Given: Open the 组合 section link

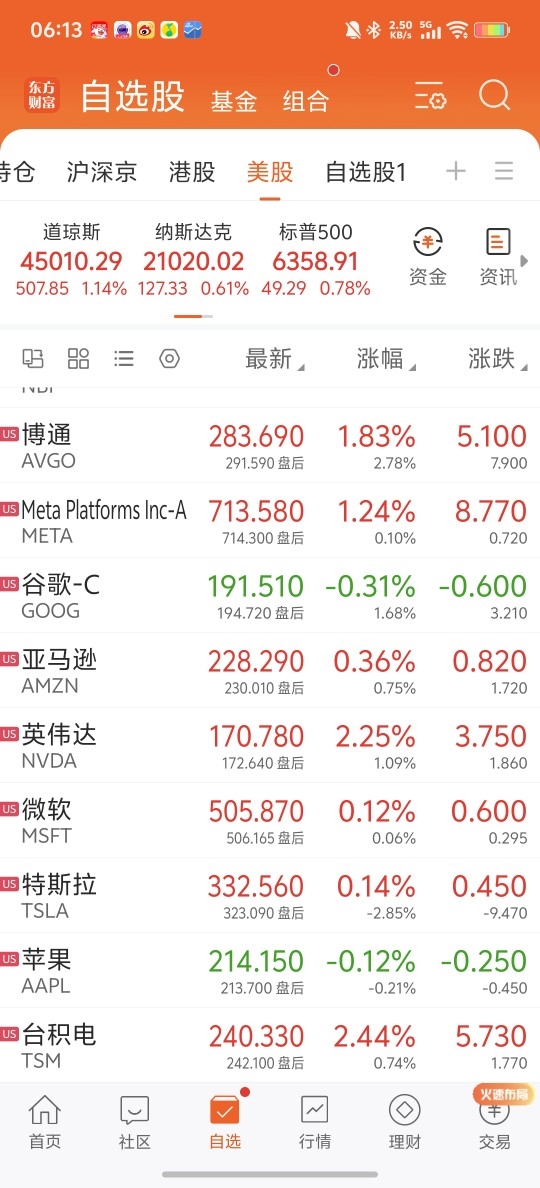Looking at the screenshot, I should (306, 102).
